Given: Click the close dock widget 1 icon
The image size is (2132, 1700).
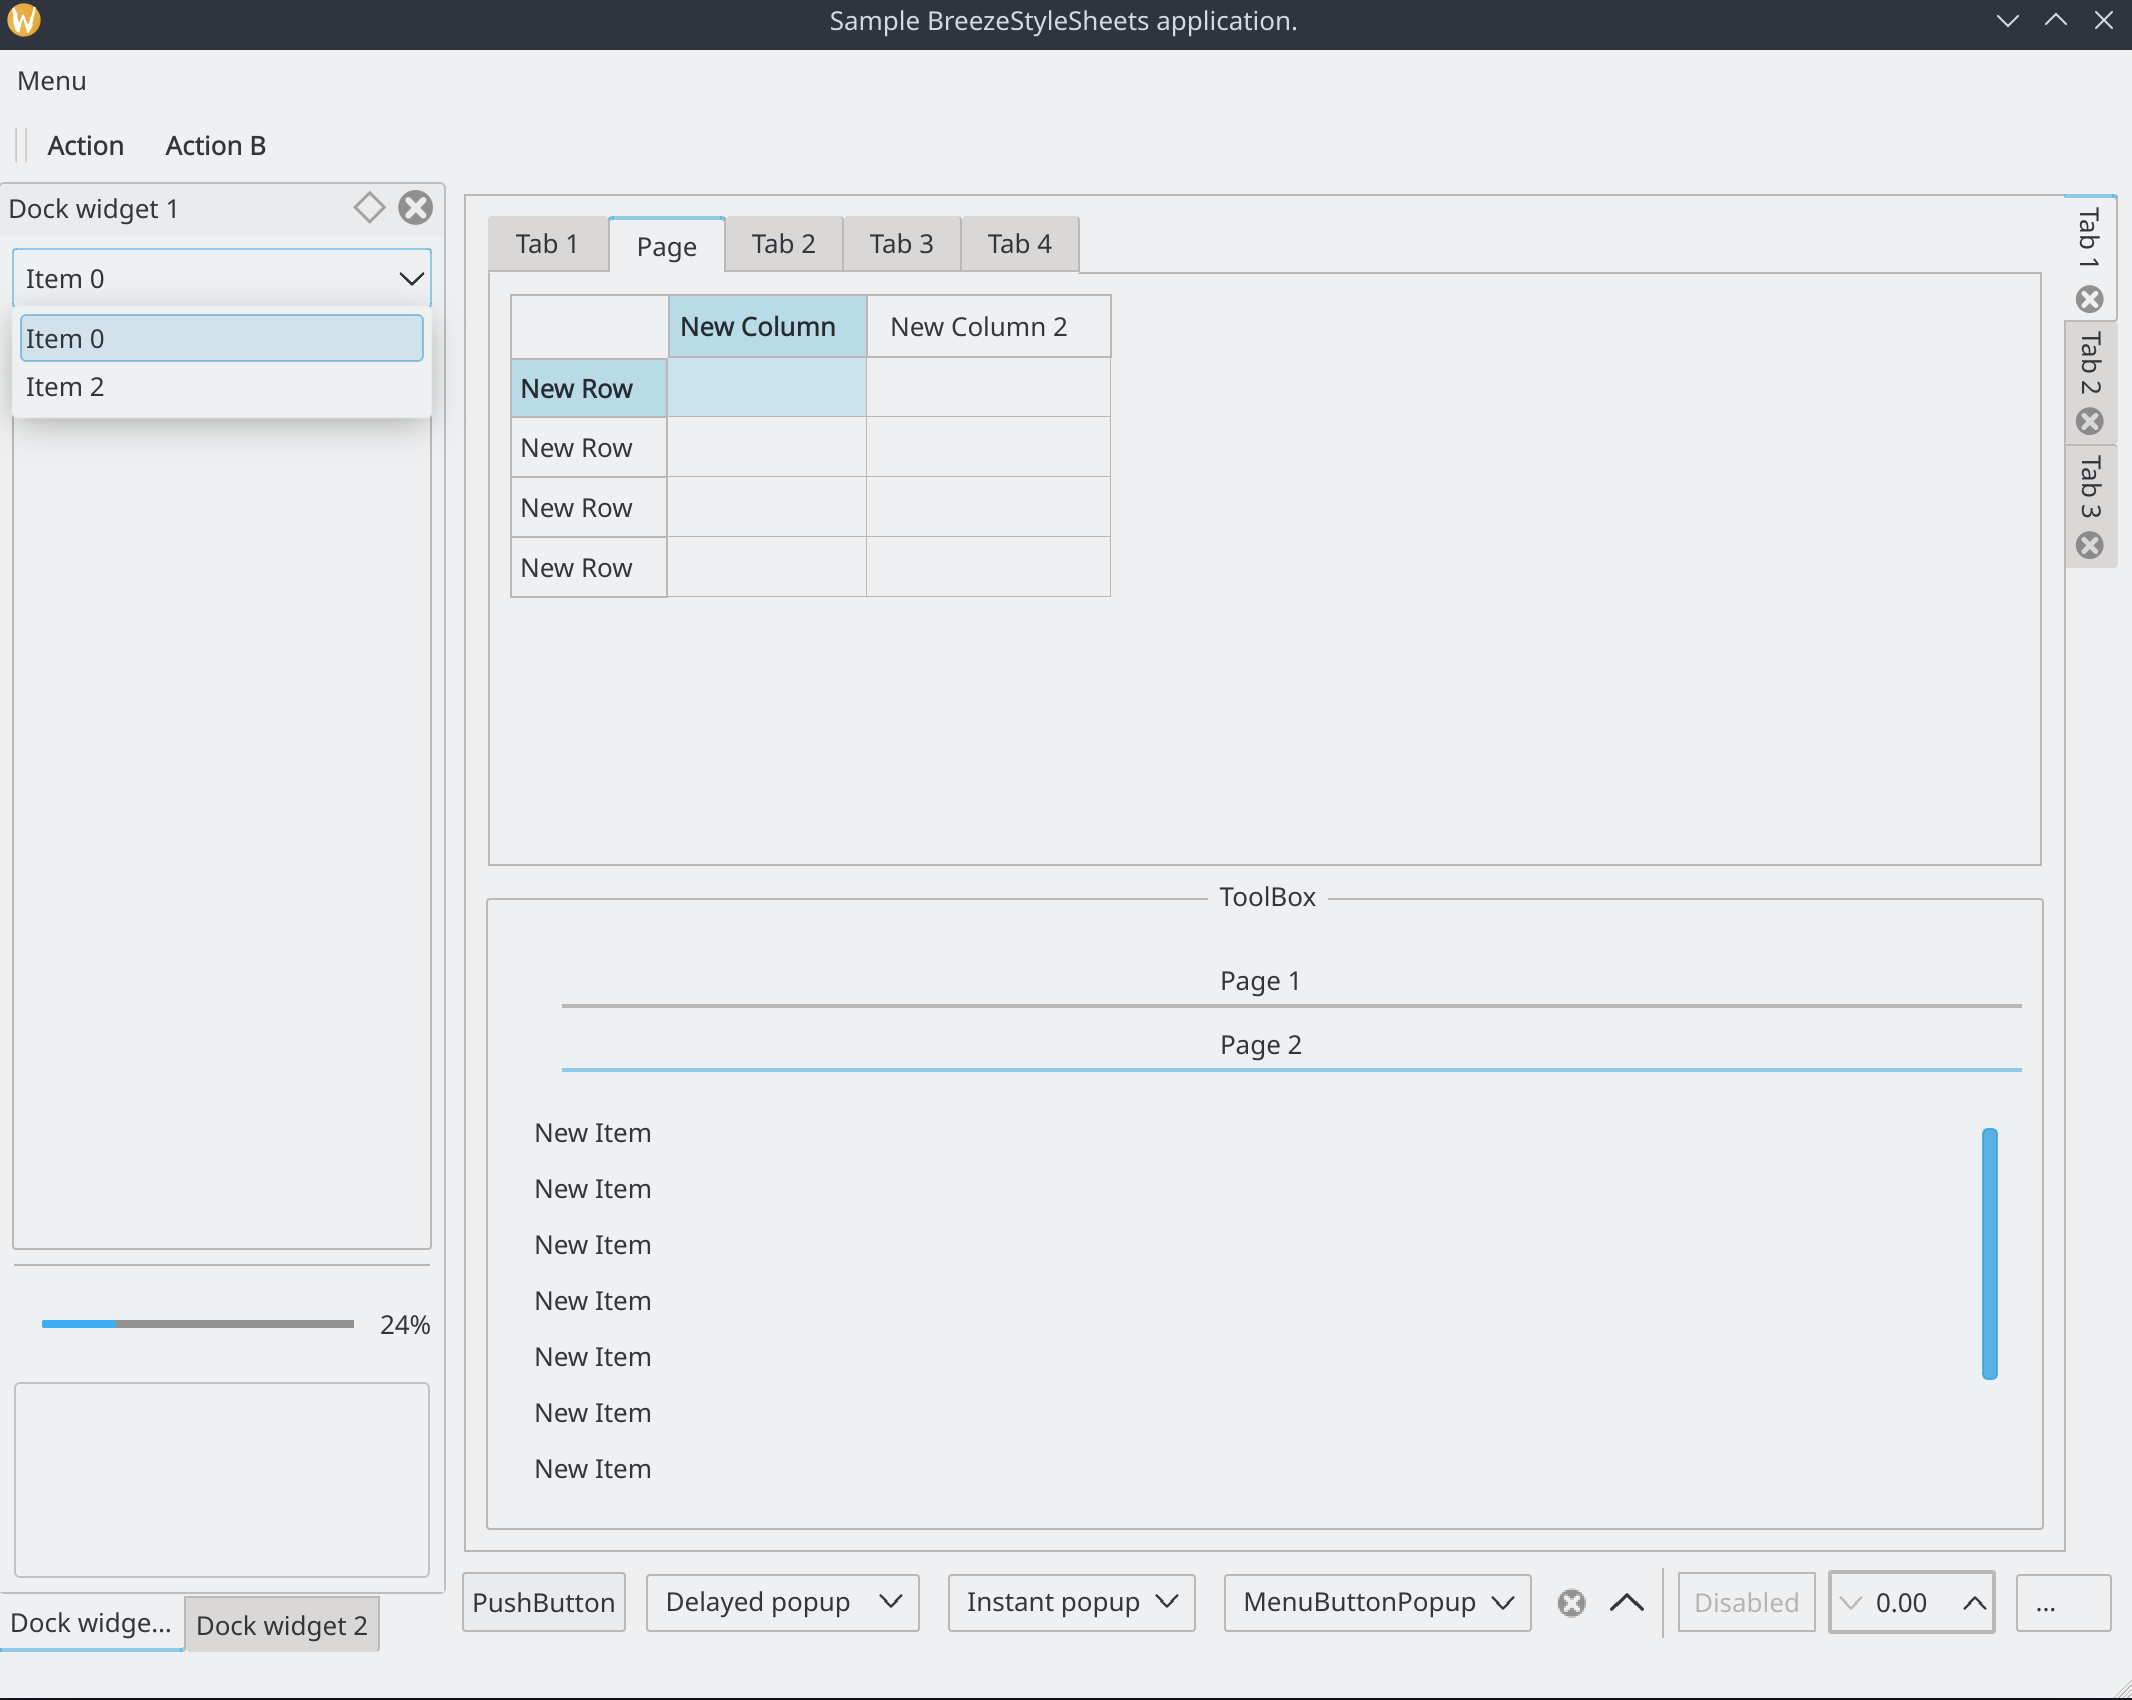Looking at the screenshot, I should (416, 208).
